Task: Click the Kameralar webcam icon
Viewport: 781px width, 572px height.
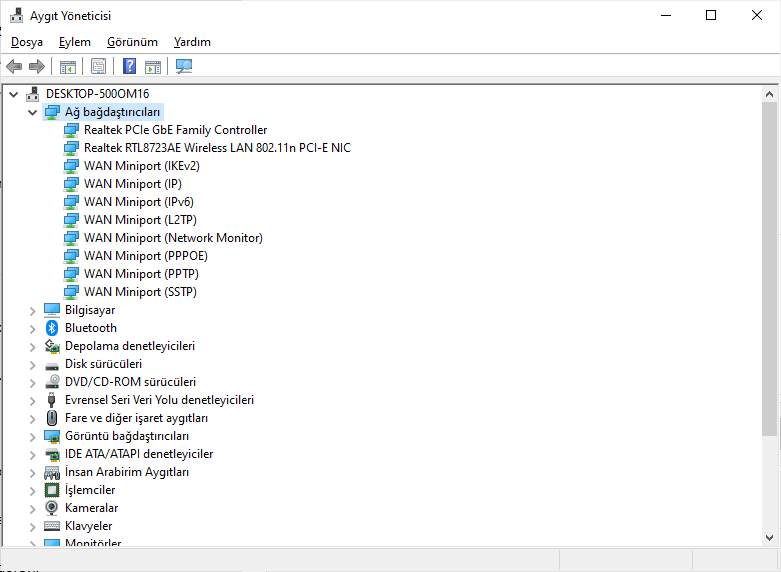Action: (52, 508)
